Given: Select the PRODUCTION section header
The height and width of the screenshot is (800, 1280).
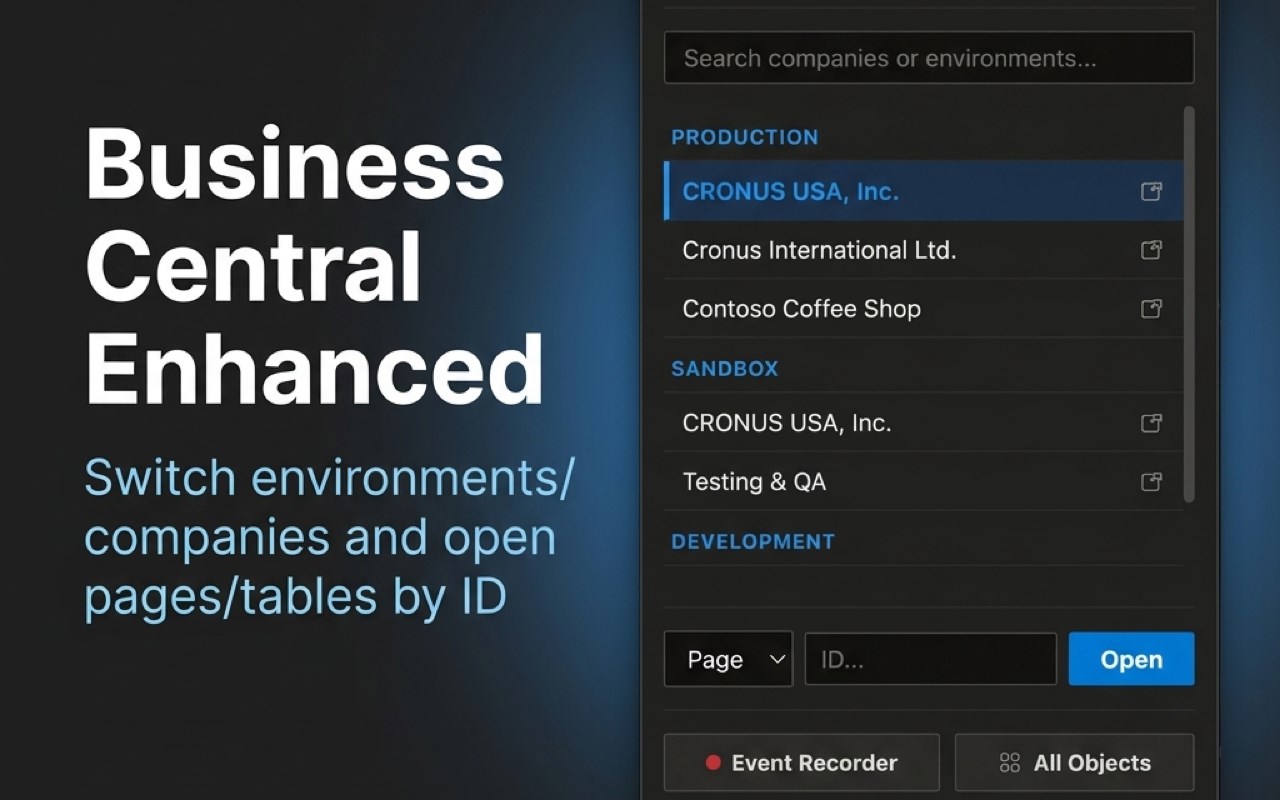Looking at the screenshot, I should click(744, 137).
